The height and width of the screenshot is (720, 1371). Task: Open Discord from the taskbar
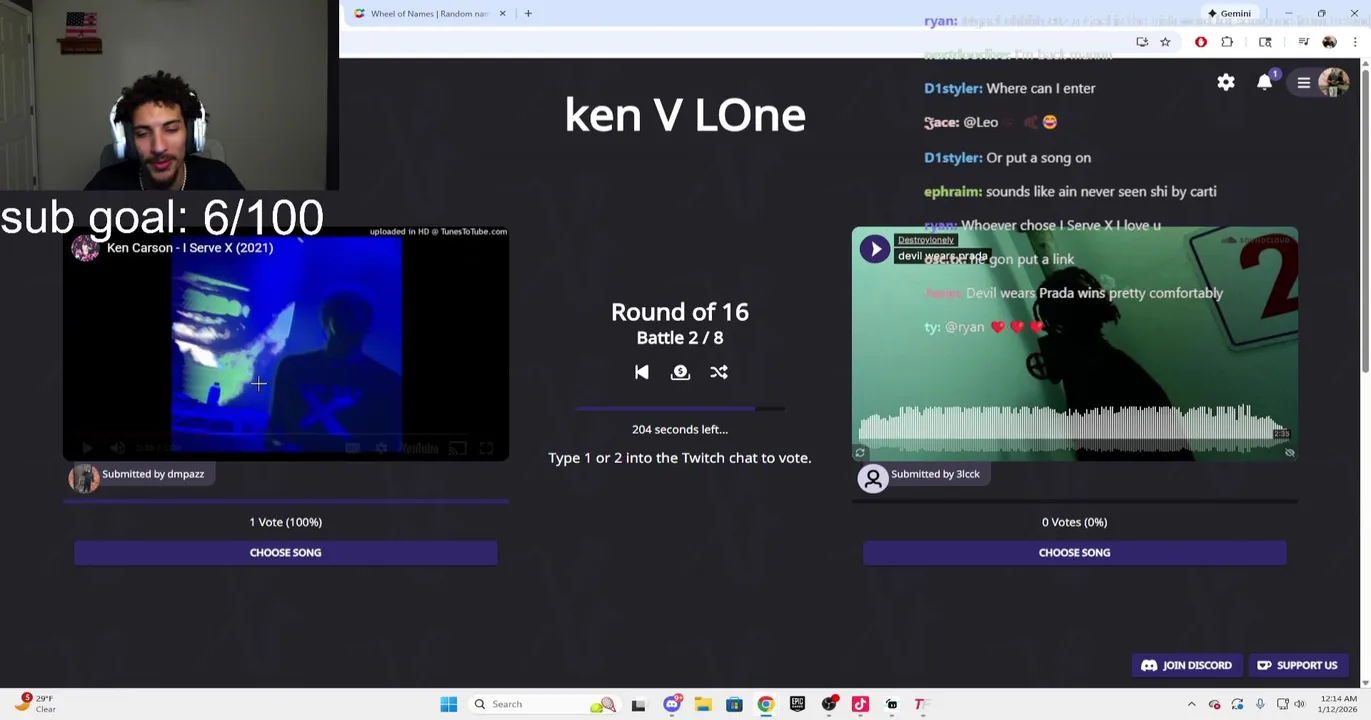[x=672, y=704]
